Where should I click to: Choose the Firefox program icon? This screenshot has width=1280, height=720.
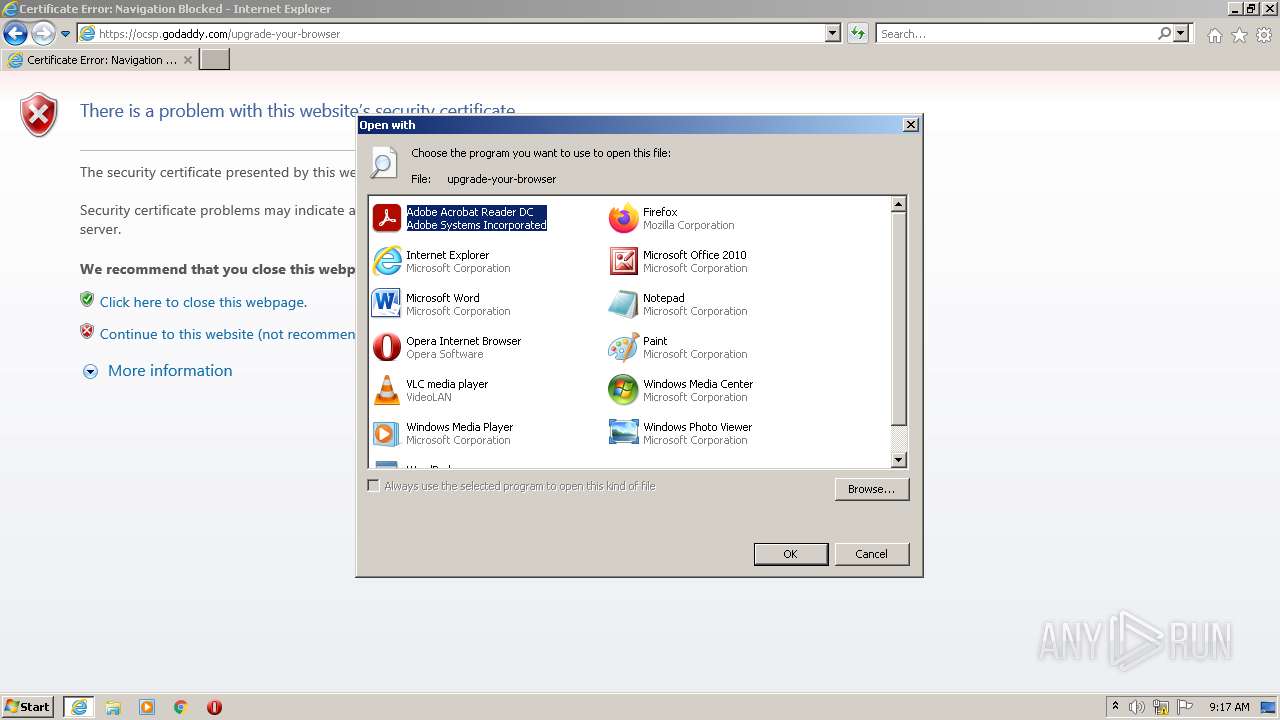point(624,218)
